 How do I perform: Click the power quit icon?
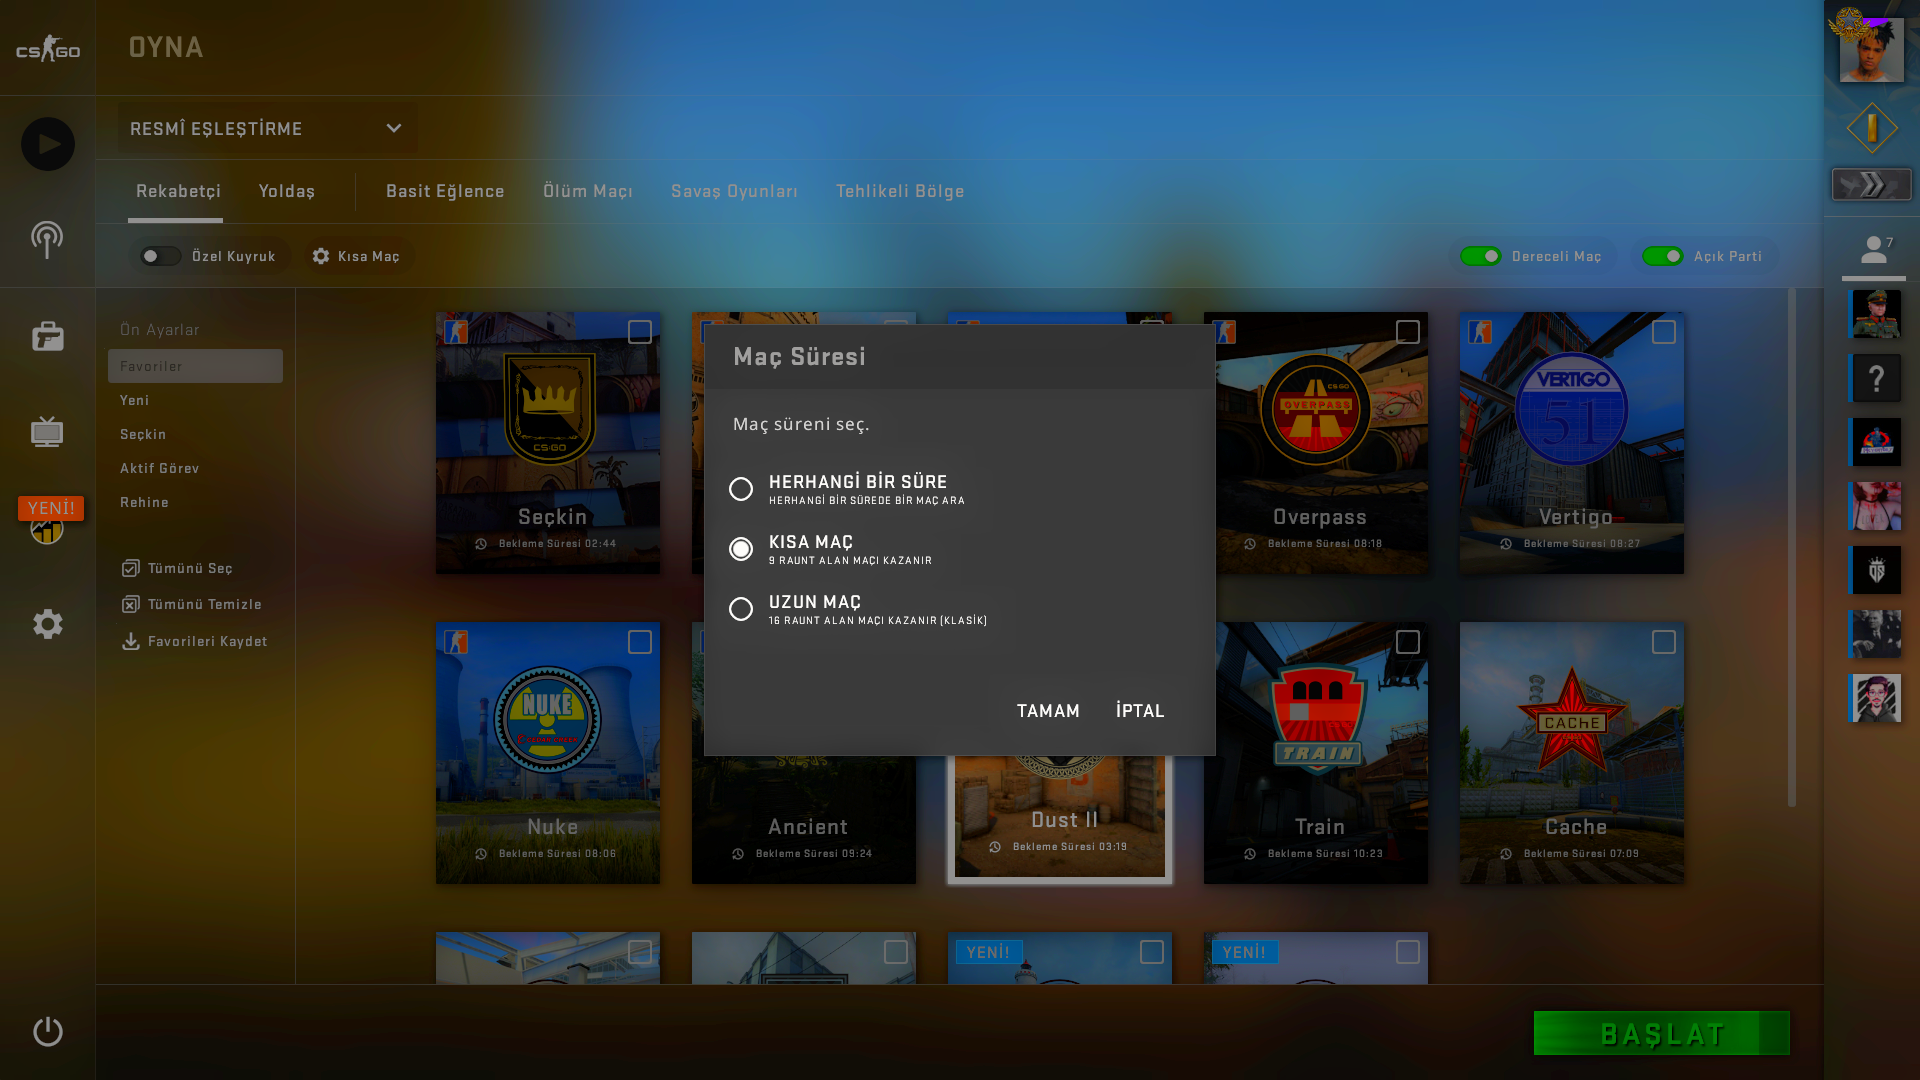47,1031
